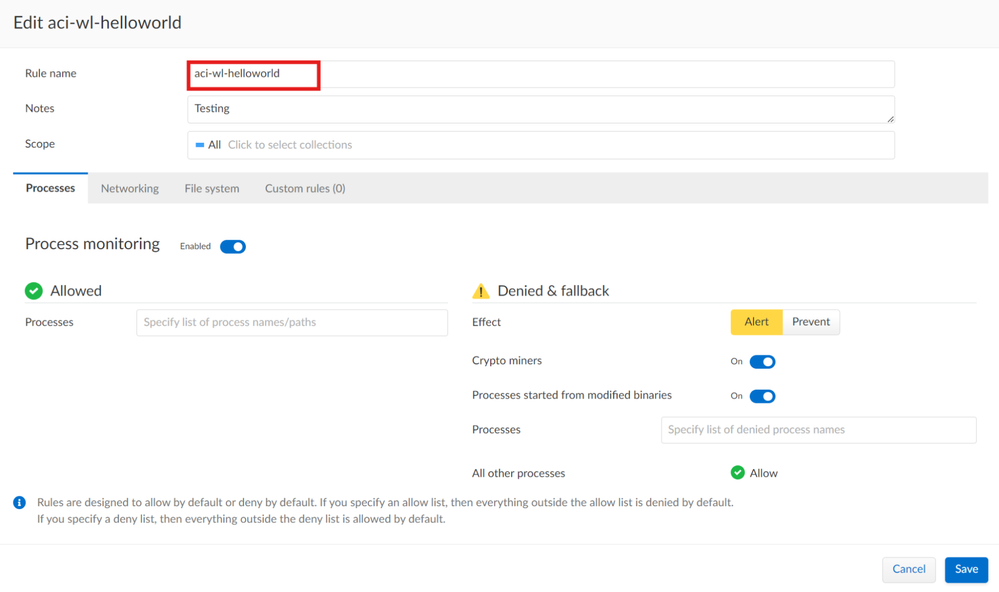Set Effect to Prevent
999x592 pixels.
click(810, 322)
